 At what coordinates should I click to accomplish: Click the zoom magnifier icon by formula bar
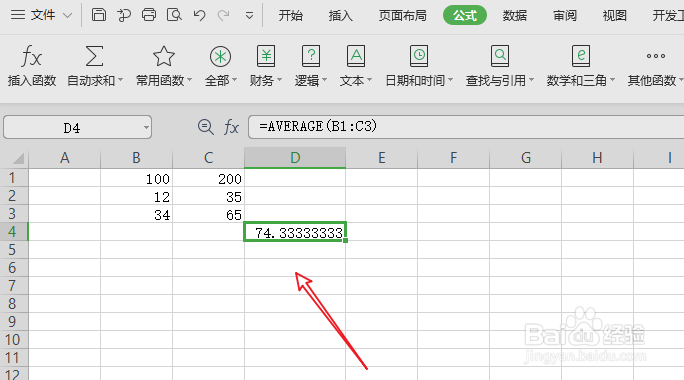click(205, 127)
